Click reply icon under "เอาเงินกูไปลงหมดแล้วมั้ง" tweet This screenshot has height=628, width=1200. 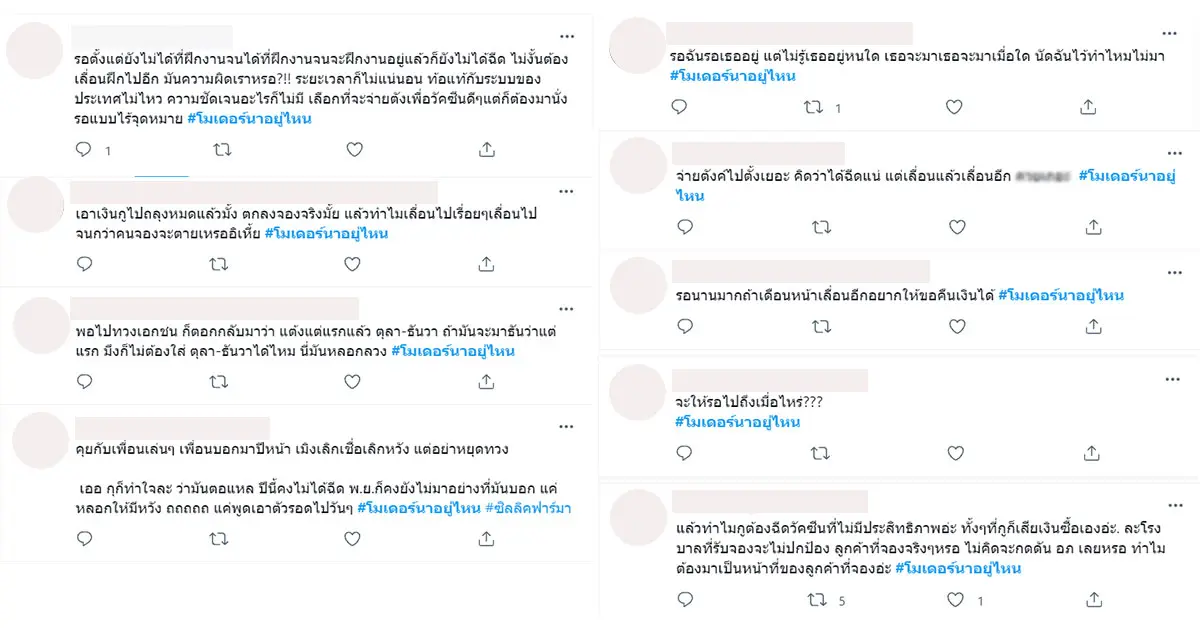pyautogui.click(x=84, y=265)
